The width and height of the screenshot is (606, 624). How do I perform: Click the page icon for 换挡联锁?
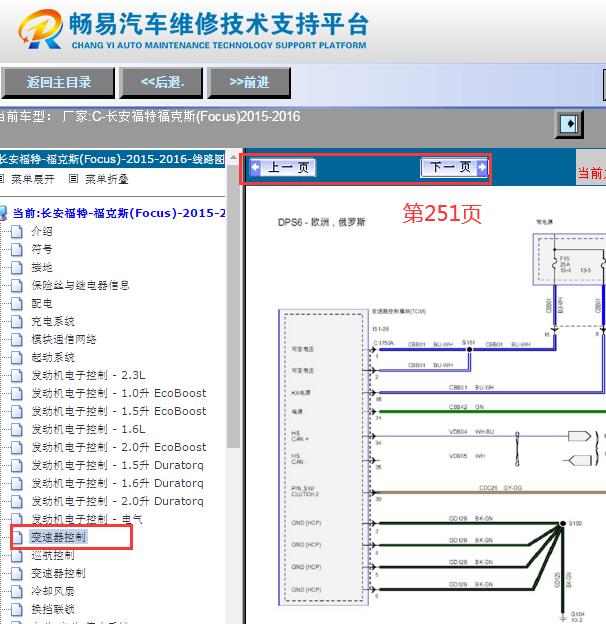(17, 609)
